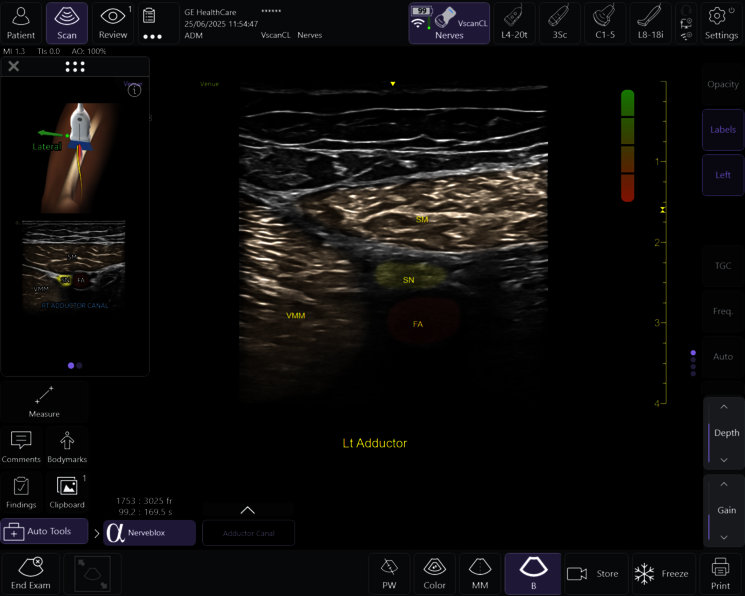
Task: Switch to Color Doppler mode
Action: 434,574
